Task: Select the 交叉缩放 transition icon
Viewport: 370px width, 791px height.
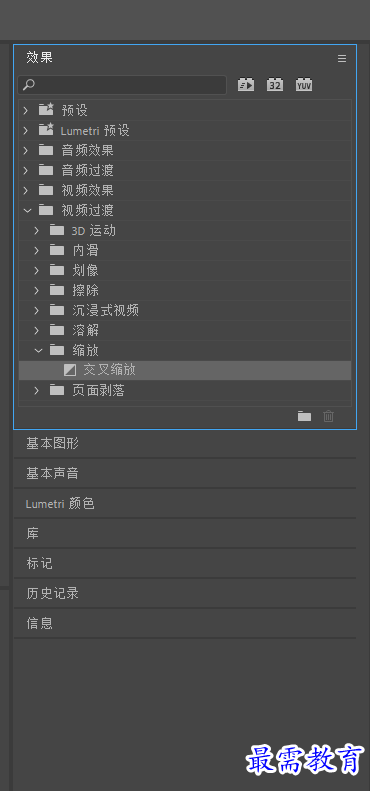Action: (x=70, y=370)
